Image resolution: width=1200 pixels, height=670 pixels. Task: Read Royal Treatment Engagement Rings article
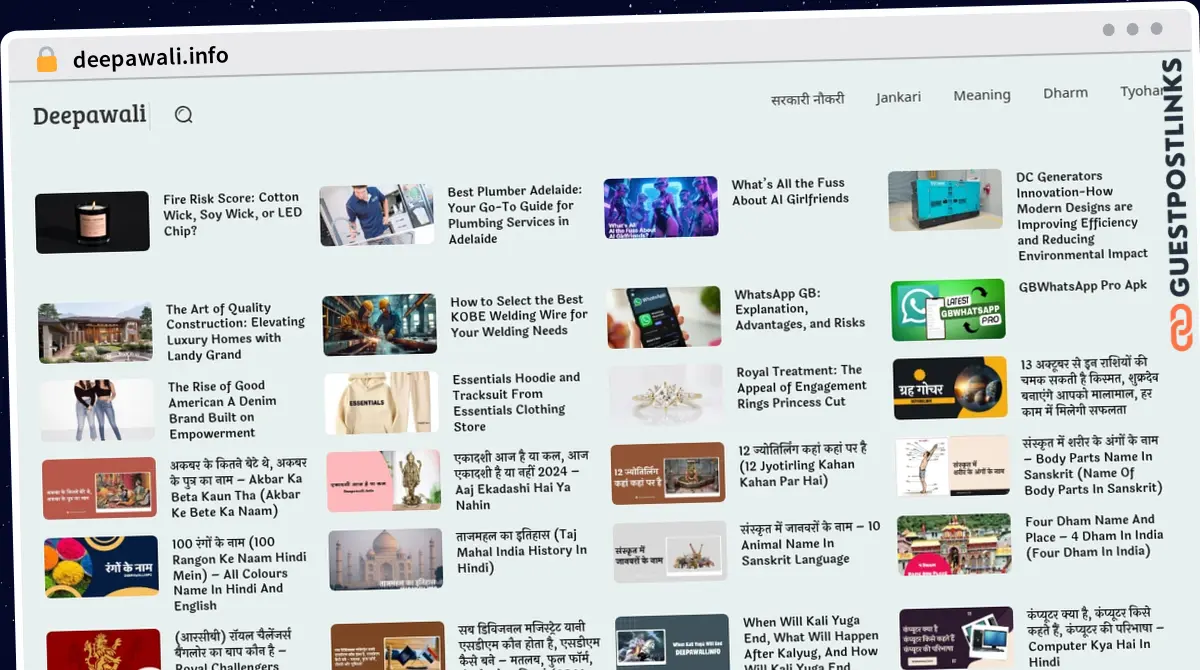coord(802,386)
